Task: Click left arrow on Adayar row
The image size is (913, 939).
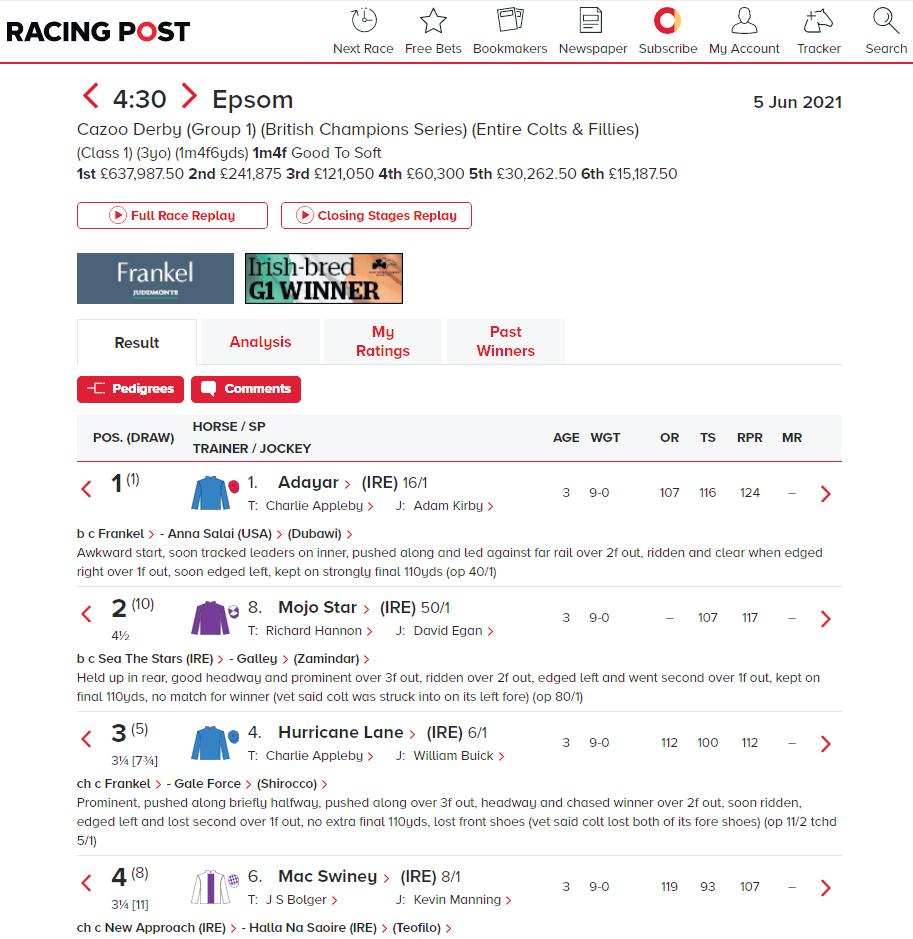Action: (x=86, y=489)
